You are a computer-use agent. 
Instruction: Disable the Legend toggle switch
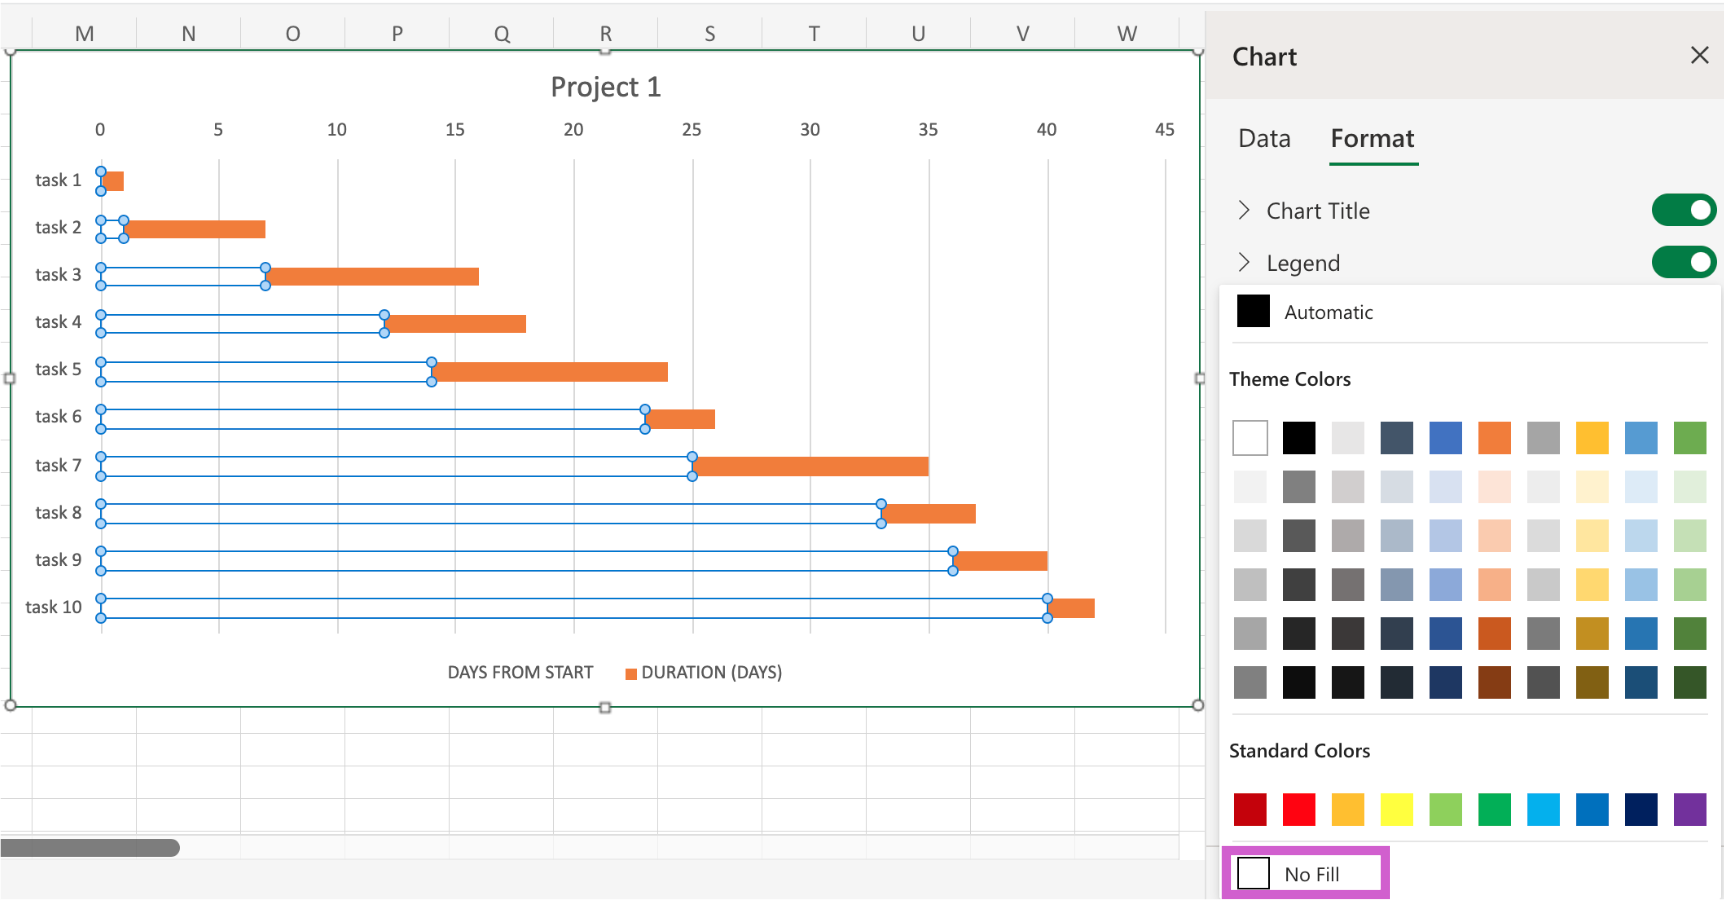(1683, 262)
